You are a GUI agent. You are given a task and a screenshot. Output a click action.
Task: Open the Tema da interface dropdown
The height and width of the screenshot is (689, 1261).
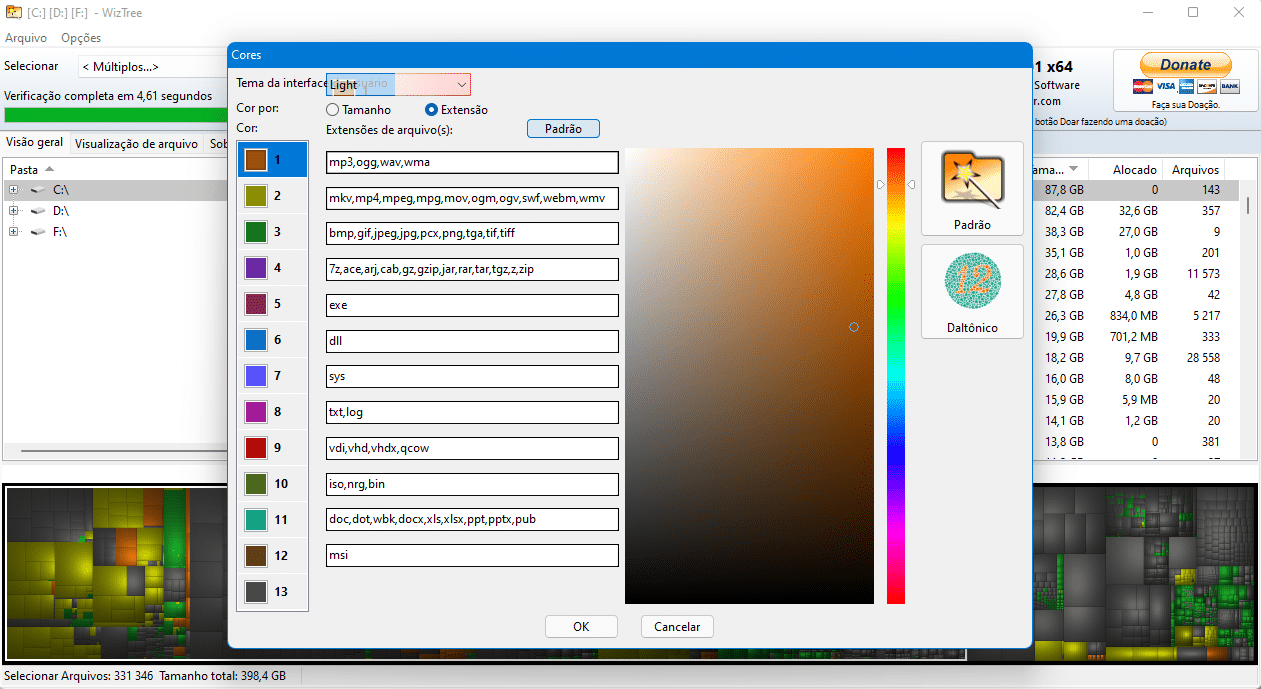[461, 85]
